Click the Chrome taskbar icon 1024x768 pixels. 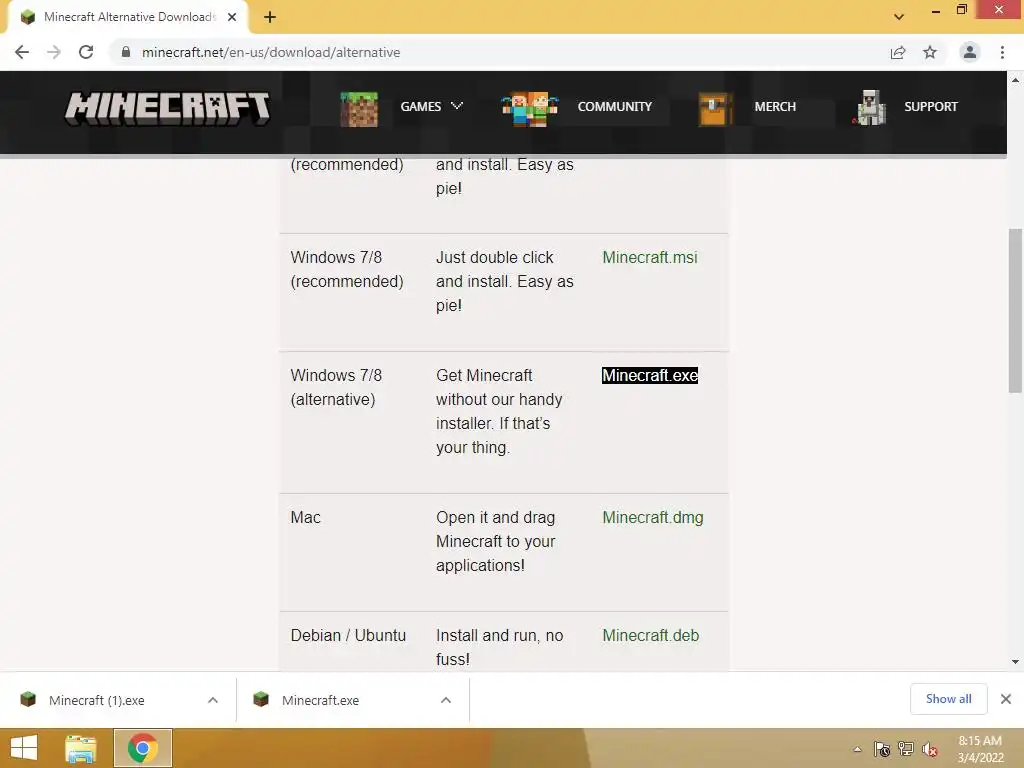143,748
